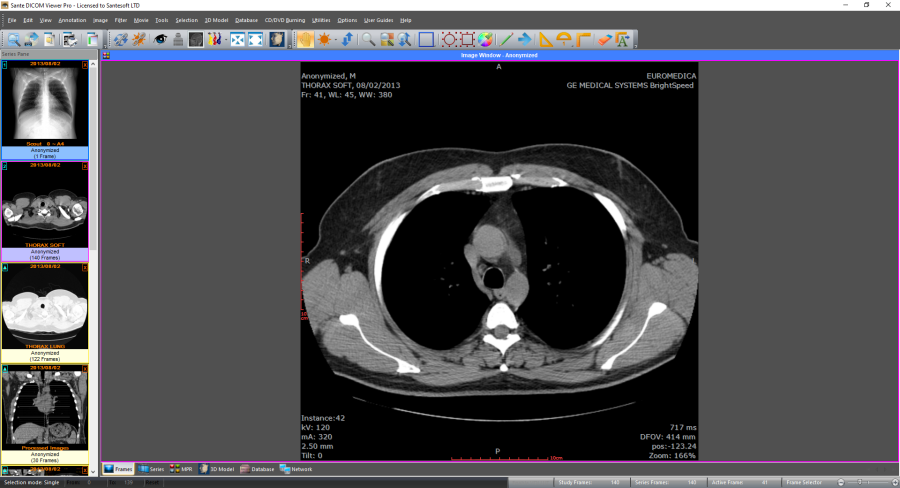
Task: Click the eye icon in toolbar
Action: tap(160, 39)
